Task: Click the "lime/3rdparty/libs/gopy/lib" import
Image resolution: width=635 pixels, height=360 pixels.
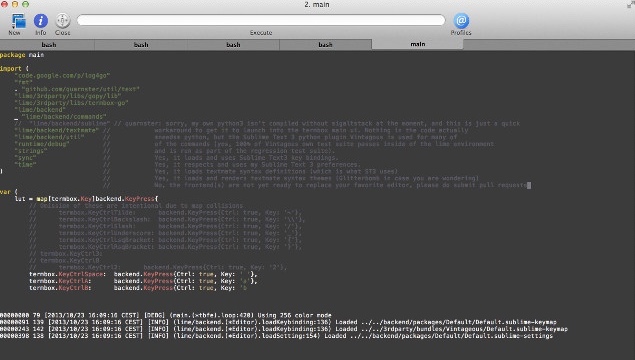Action: coord(68,96)
